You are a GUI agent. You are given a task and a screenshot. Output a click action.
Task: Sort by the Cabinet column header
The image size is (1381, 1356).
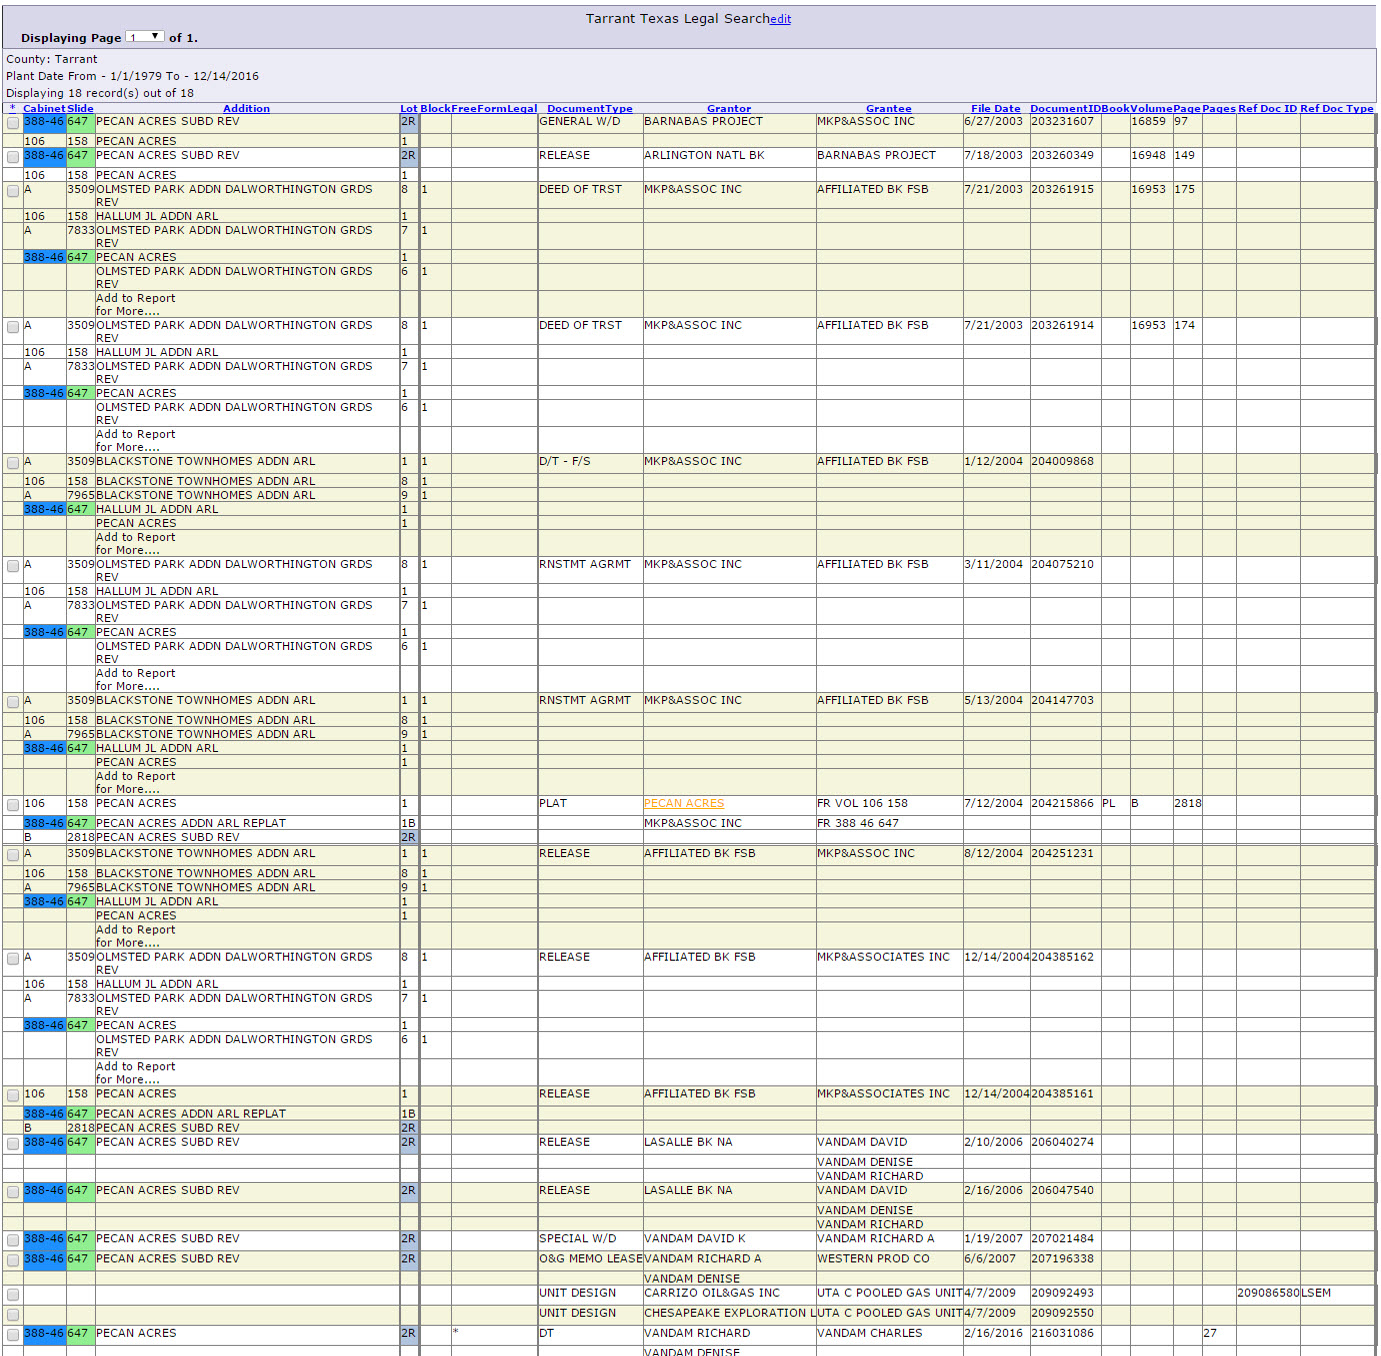pos(44,109)
